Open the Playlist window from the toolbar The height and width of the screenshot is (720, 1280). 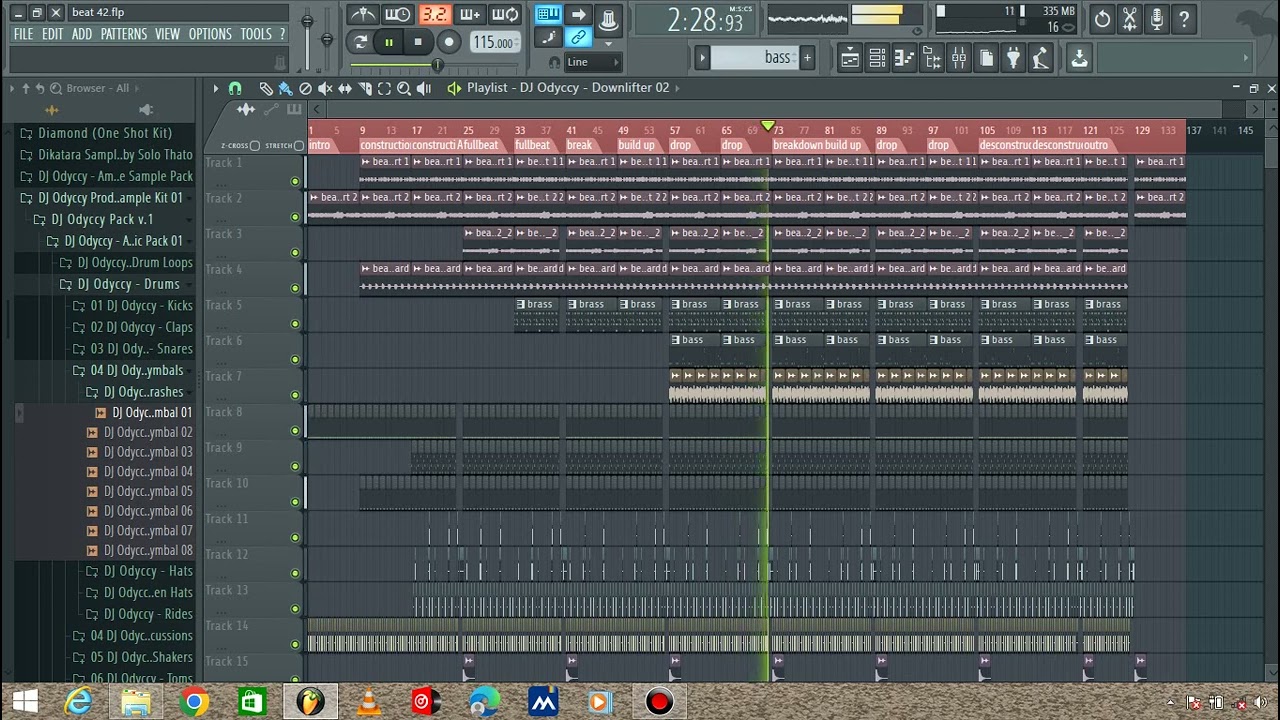[x=849, y=58]
